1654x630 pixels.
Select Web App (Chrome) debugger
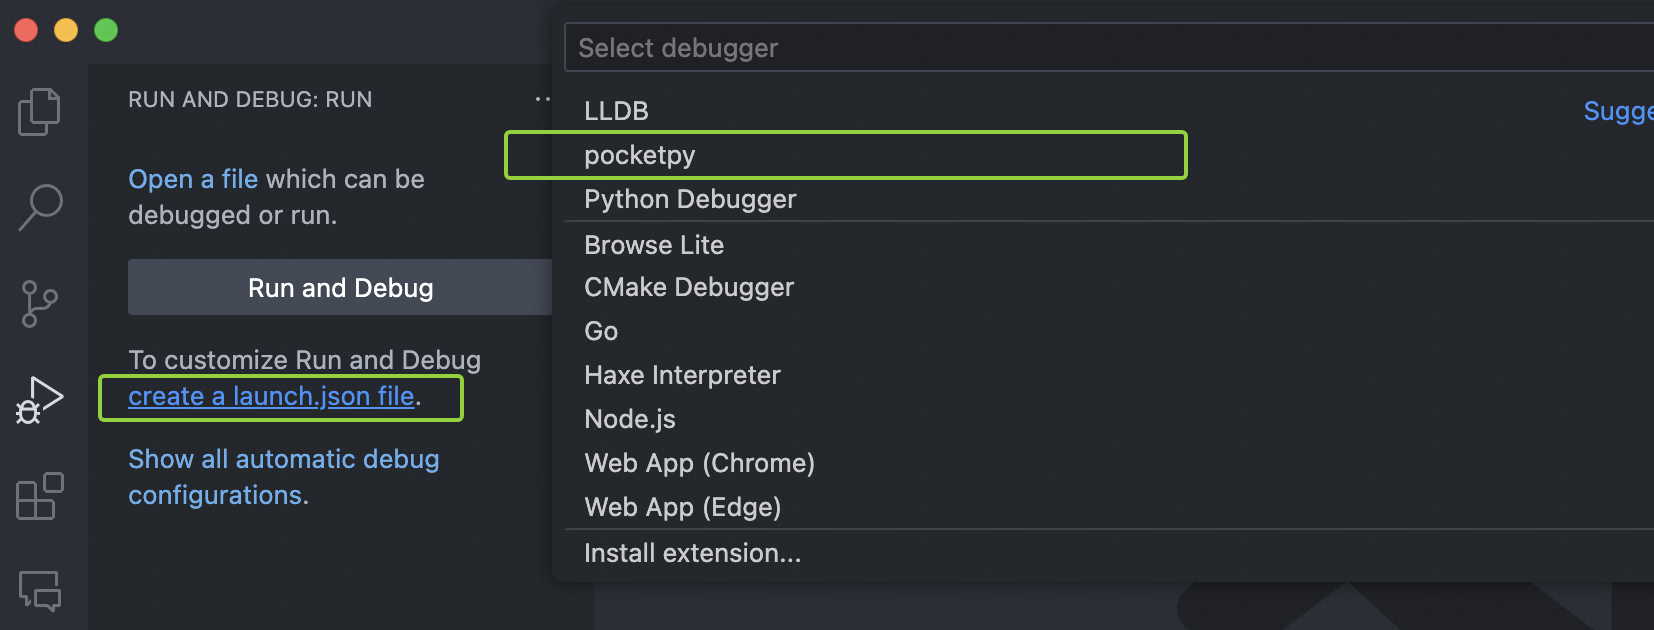[699, 463]
